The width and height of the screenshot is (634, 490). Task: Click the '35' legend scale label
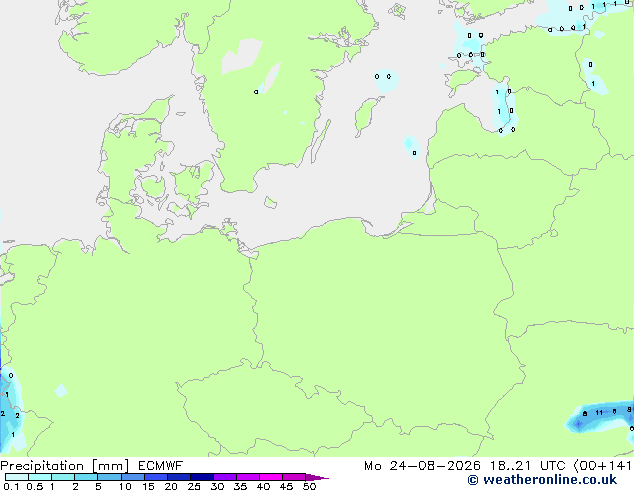[x=240, y=486]
